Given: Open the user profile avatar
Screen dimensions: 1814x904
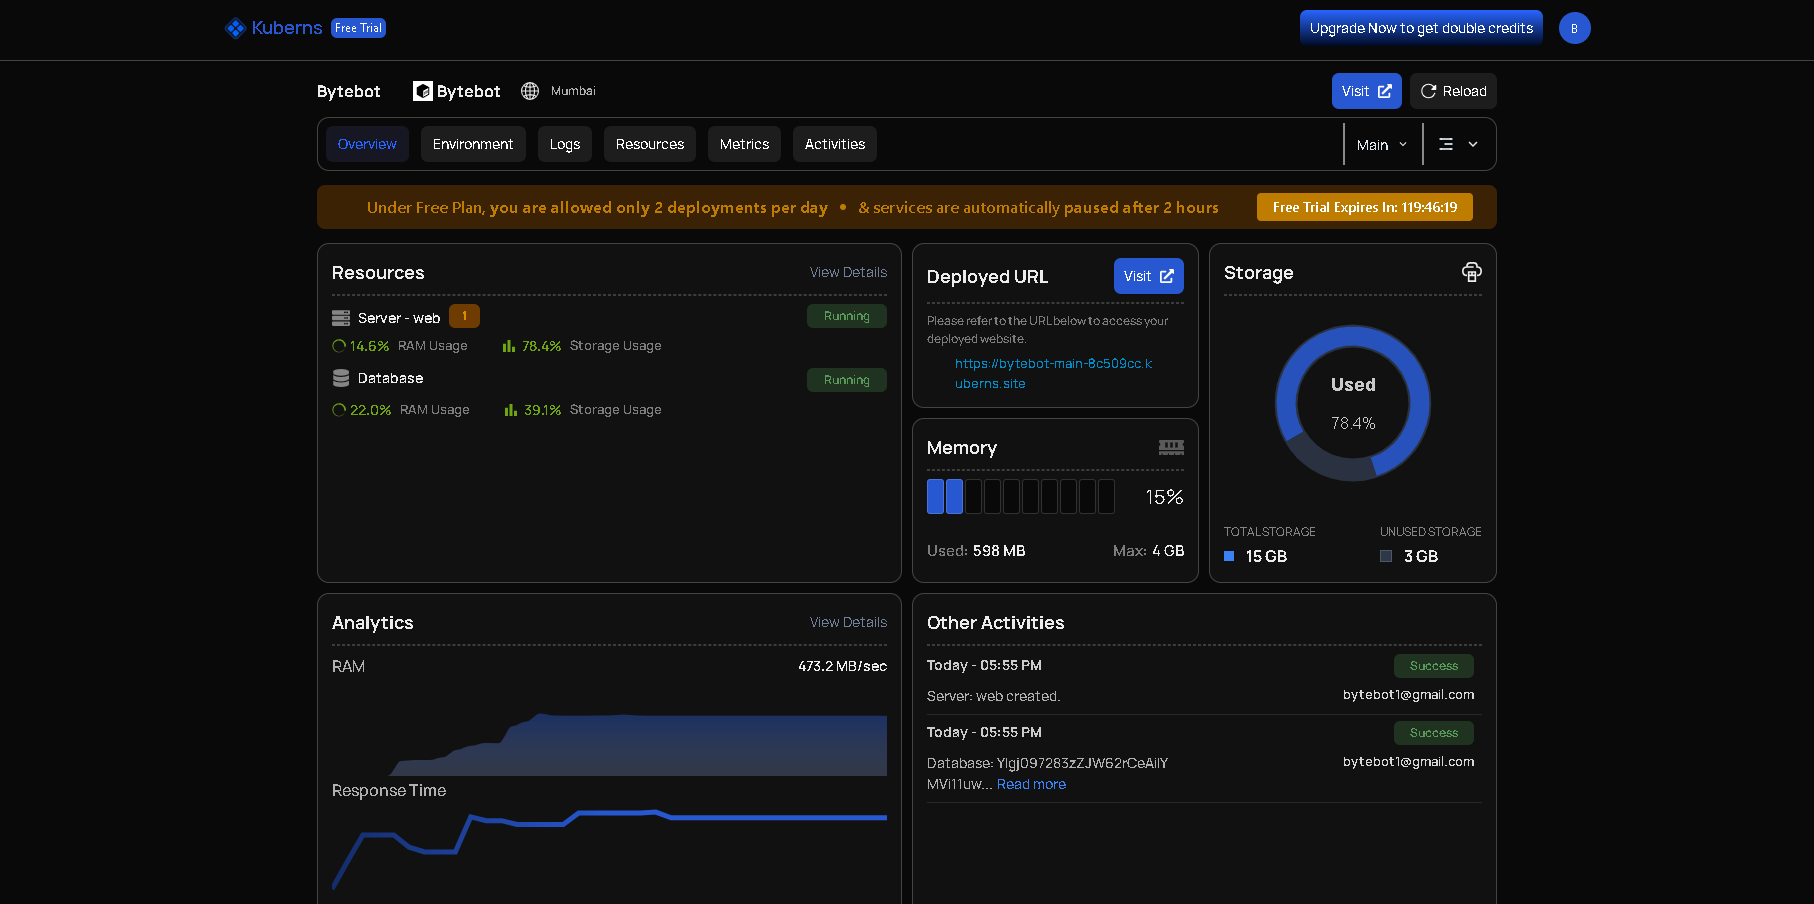Looking at the screenshot, I should pyautogui.click(x=1574, y=28).
